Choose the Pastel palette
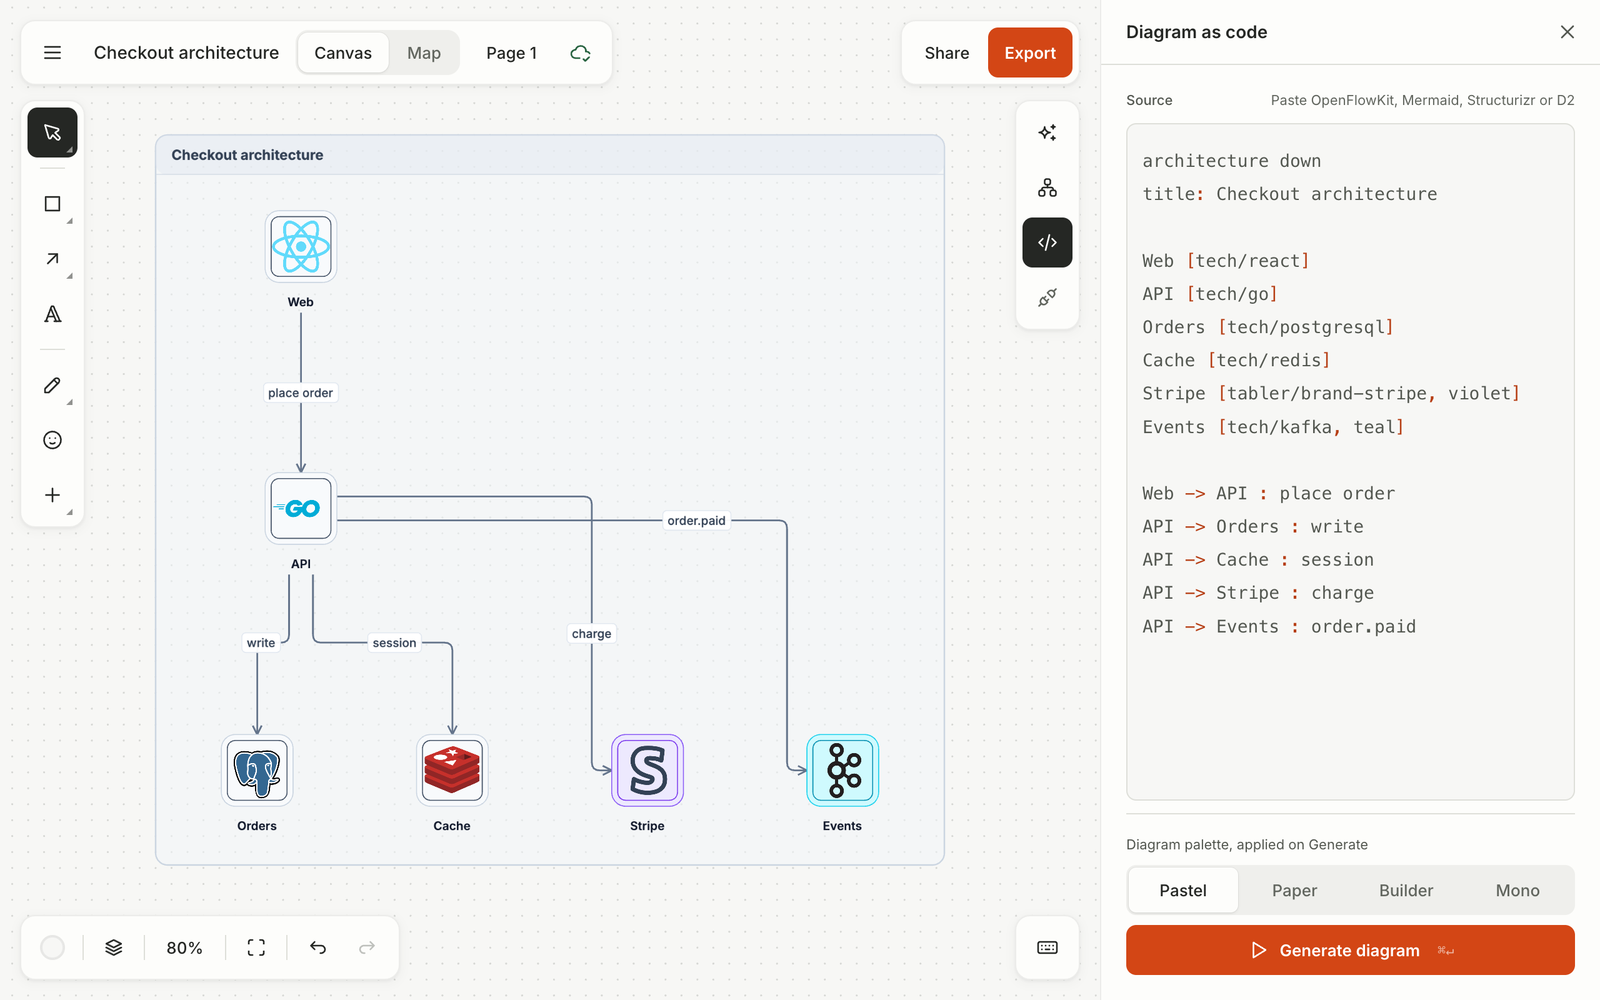This screenshot has height=1000, width=1600. pos(1183,890)
